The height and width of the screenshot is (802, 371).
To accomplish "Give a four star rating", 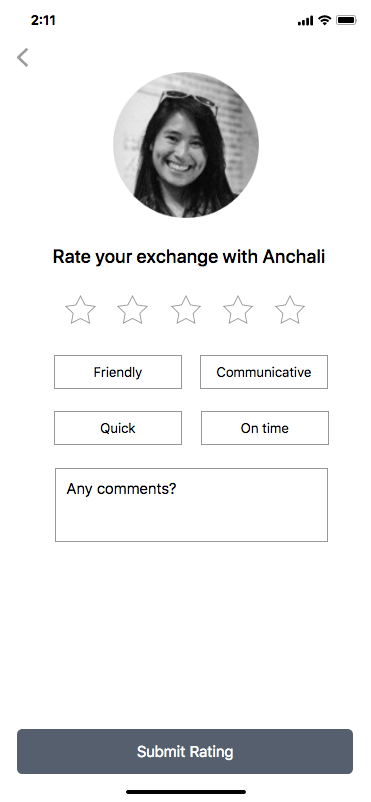I will [x=238, y=310].
